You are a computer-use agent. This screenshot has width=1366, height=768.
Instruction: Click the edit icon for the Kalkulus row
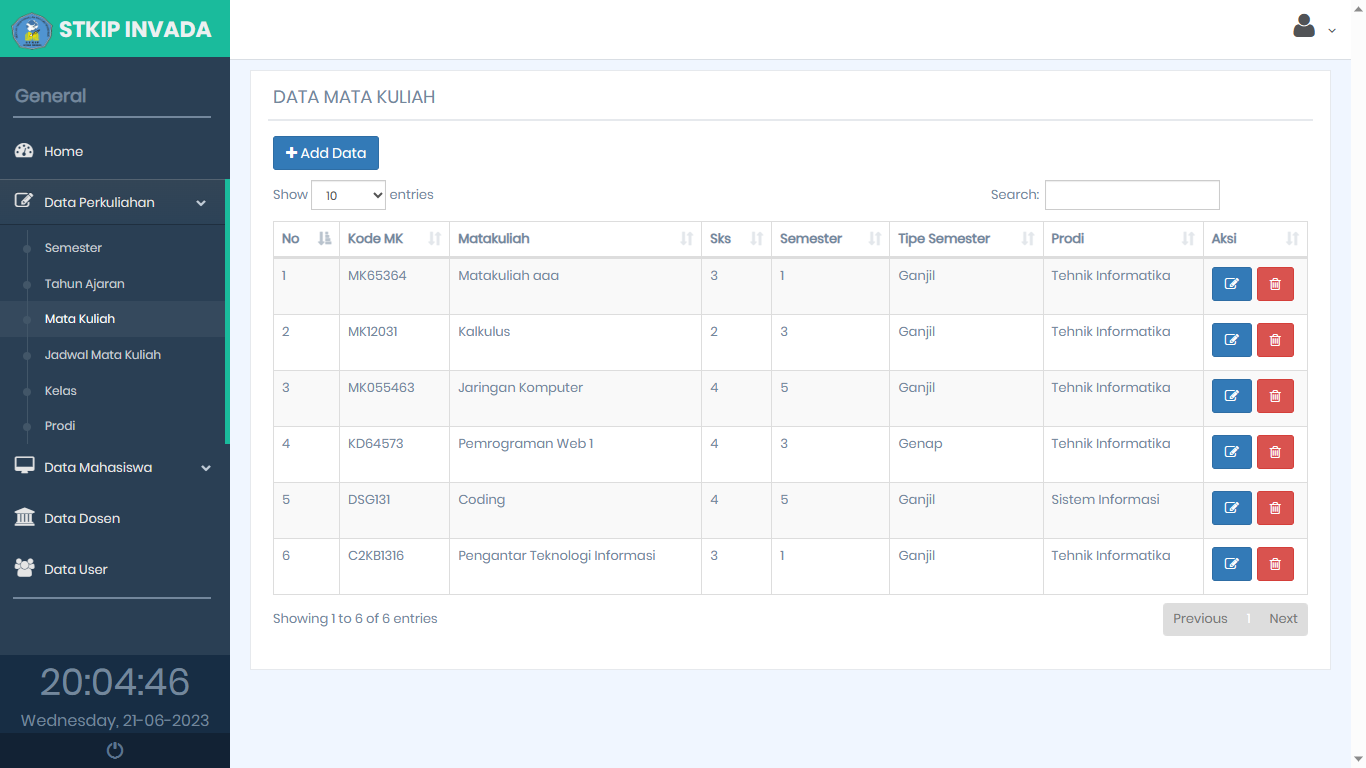pyautogui.click(x=1231, y=340)
